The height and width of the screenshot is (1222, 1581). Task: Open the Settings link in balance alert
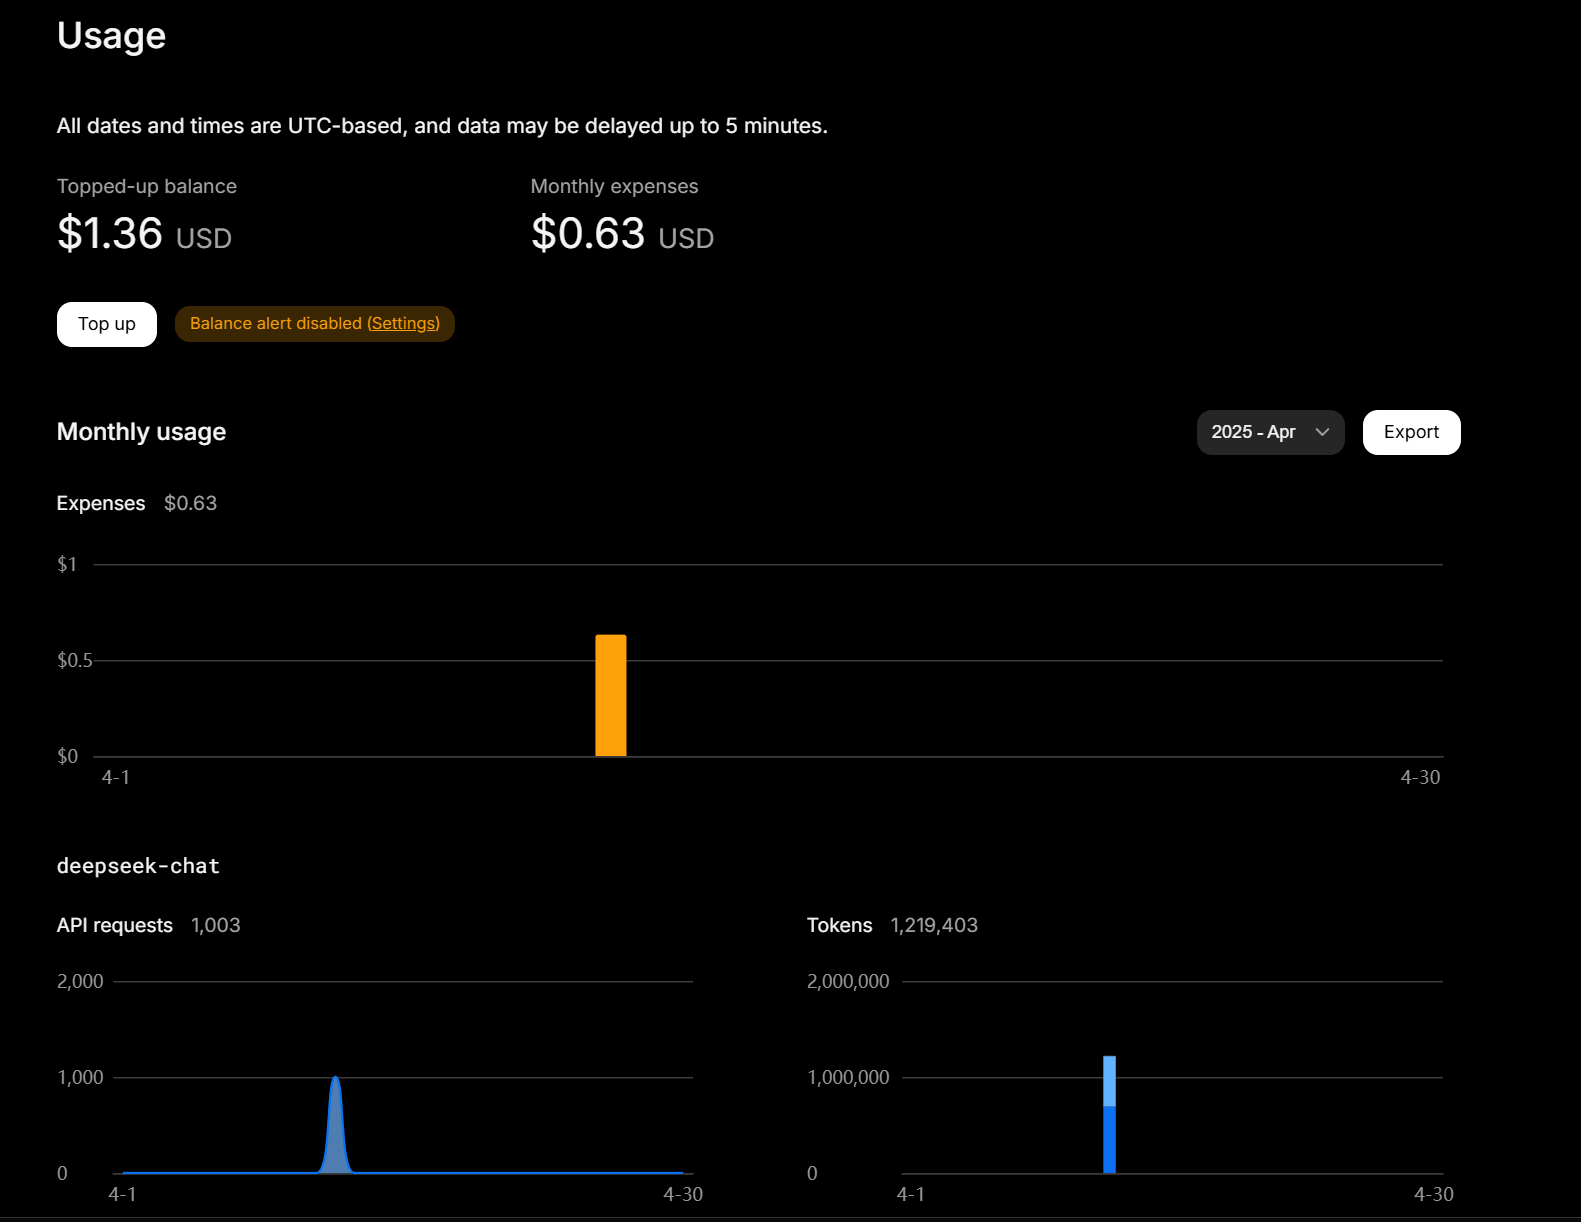pyautogui.click(x=403, y=324)
